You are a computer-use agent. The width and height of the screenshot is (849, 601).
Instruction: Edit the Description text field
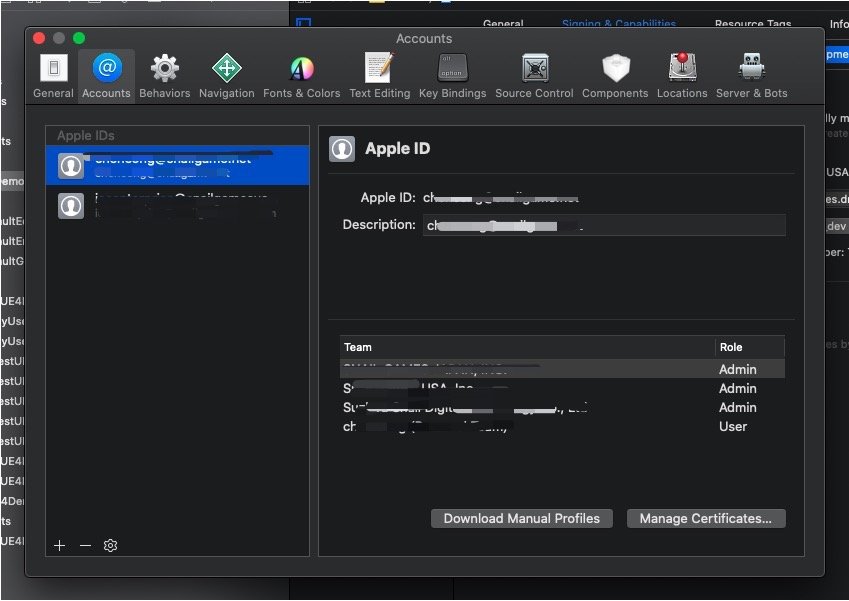pos(604,225)
